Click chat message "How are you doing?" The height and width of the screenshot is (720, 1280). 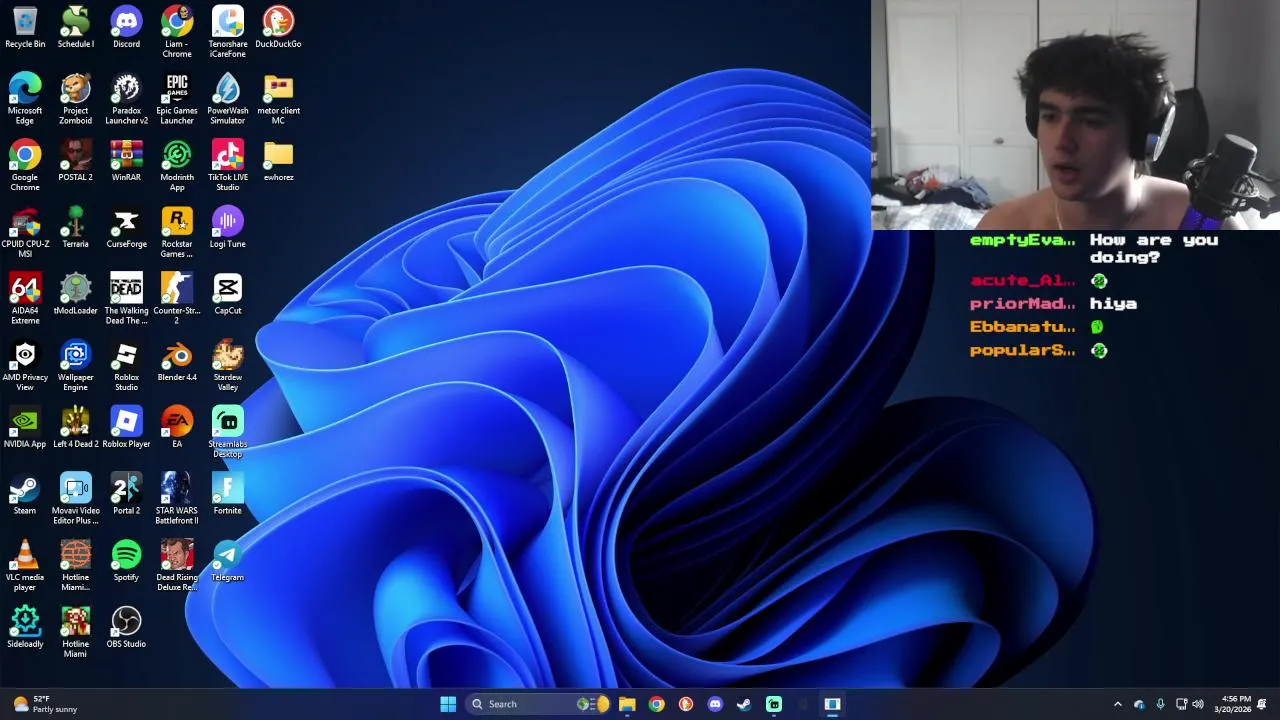click(1154, 248)
